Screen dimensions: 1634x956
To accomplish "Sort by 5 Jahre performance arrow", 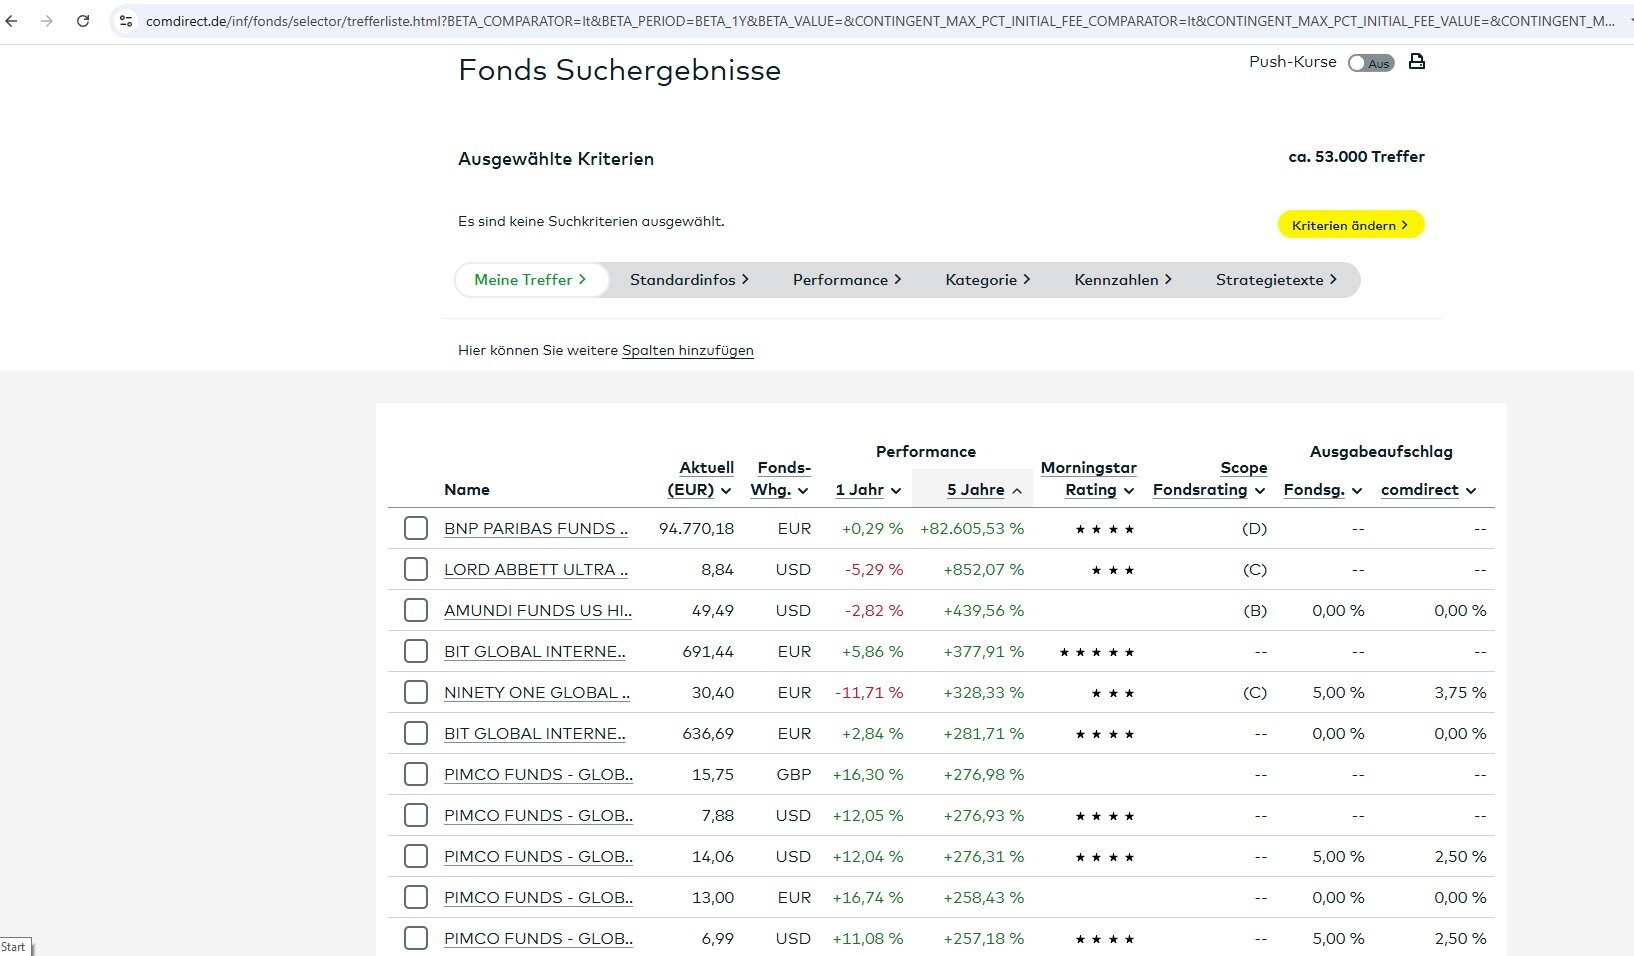I will coord(1017,491).
